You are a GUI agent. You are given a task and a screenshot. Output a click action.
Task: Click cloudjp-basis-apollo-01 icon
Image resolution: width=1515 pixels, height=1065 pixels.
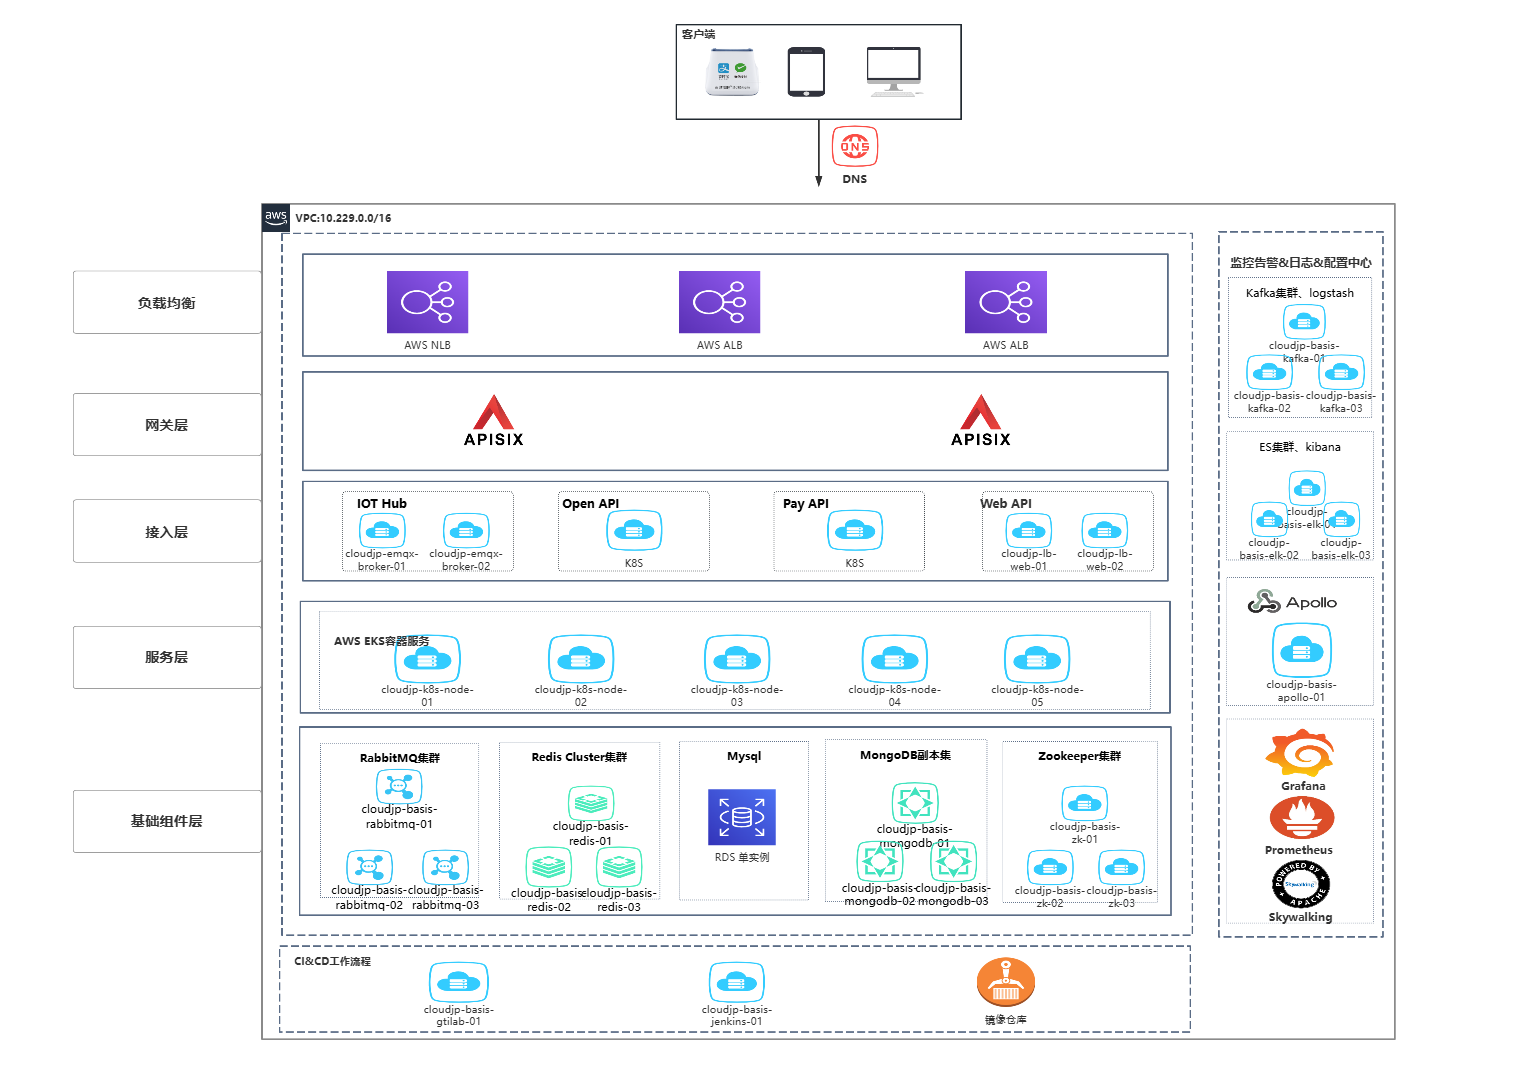point(1301,651)
